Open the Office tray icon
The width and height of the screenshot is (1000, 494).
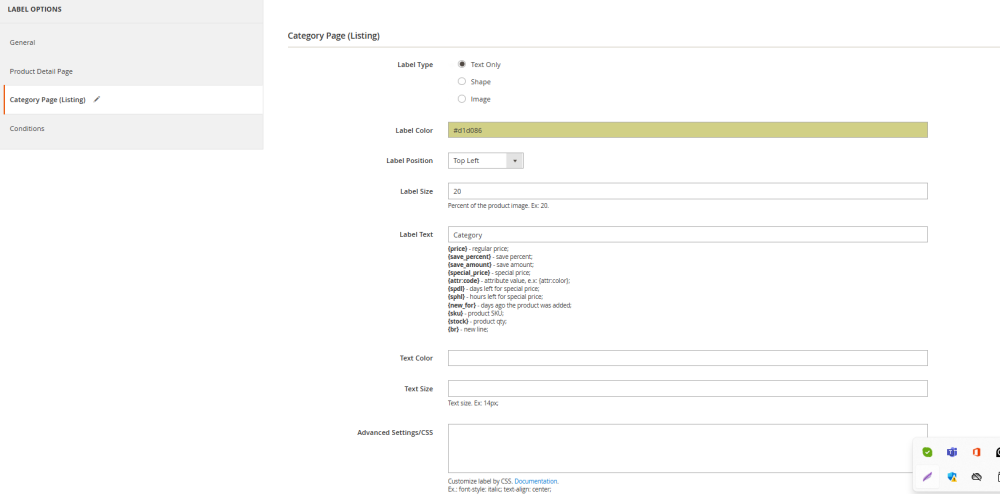(x=976, y=452)
